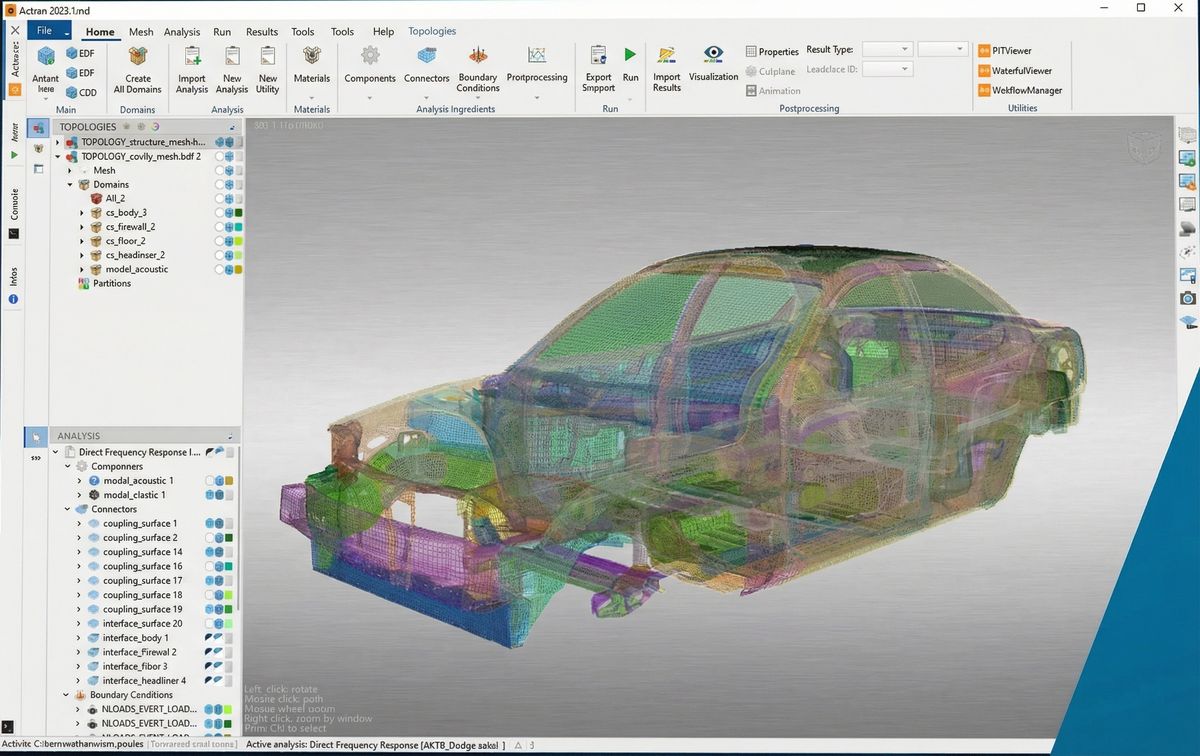This screenshot has height=756, width=1200.
Task: Open the Result Type dropdown
Action: coord(887,49)
